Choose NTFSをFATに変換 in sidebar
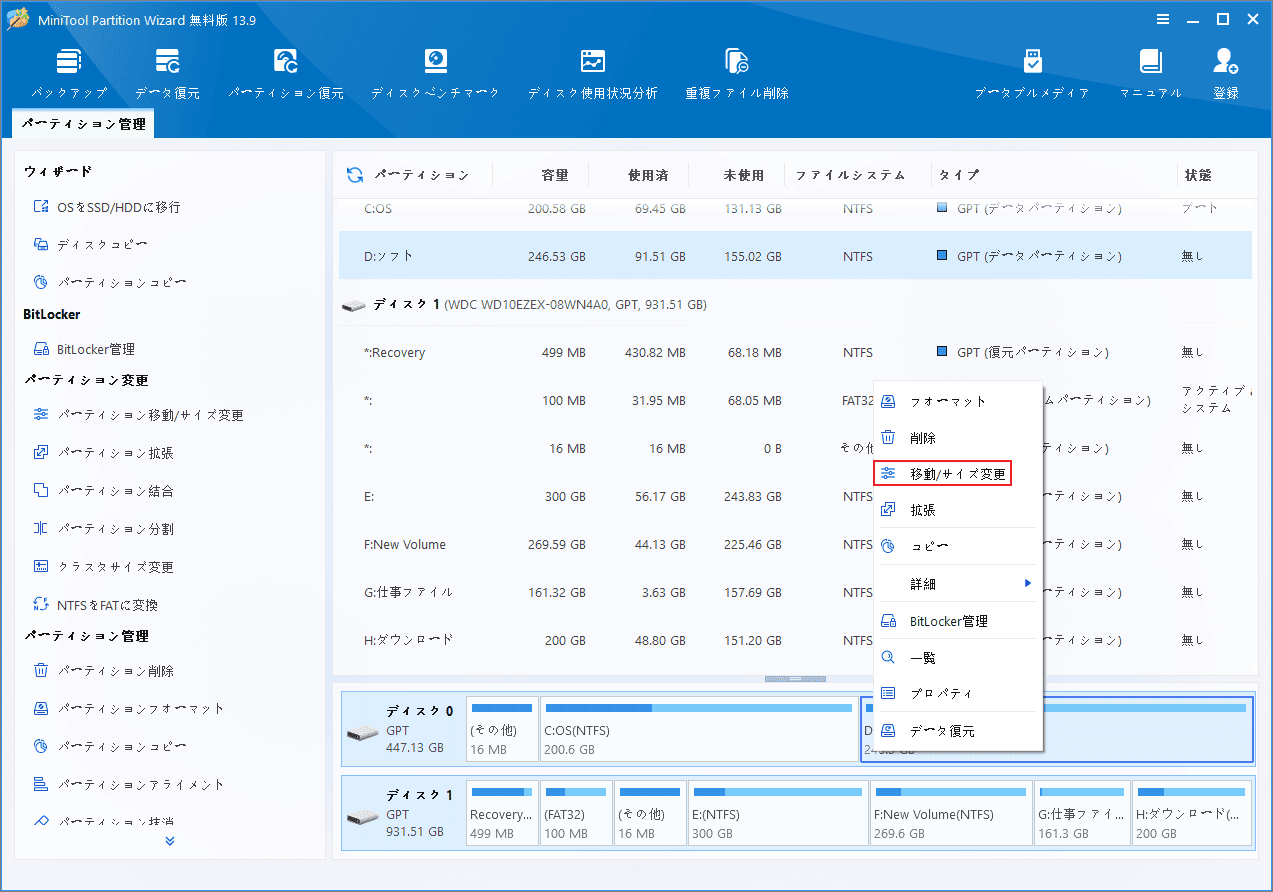The width and height of the screenshot is (1273, 892). (x=96, y=605)
